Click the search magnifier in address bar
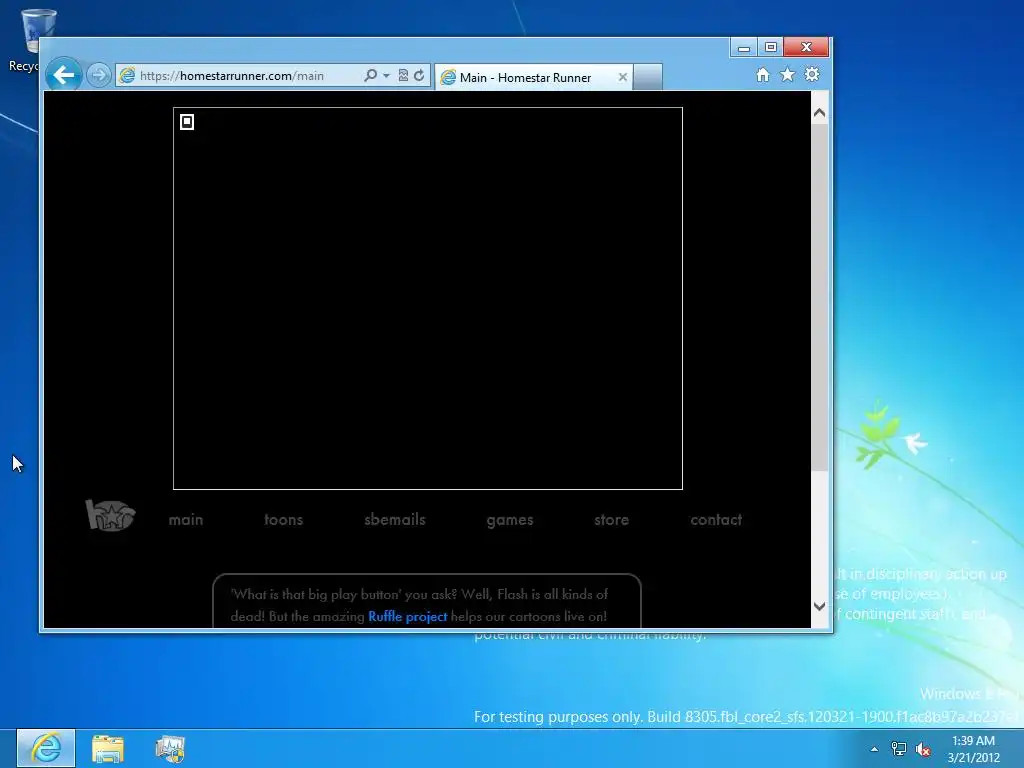Image resolution: width=1024 pixels, height=768 pixels. point(370,76)
